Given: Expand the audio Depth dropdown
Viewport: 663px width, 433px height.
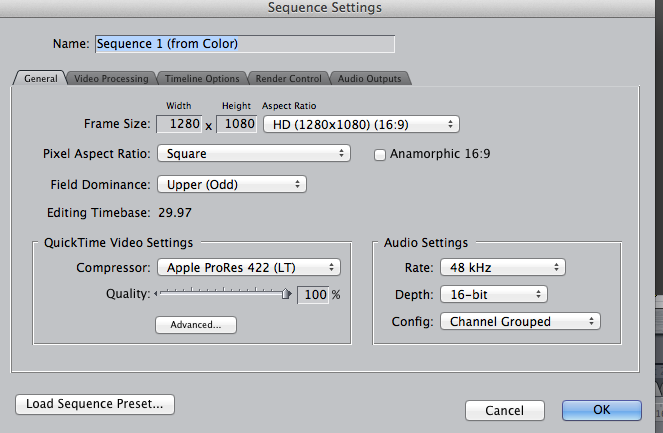Looking at the screenshot, I should [493, 294].
